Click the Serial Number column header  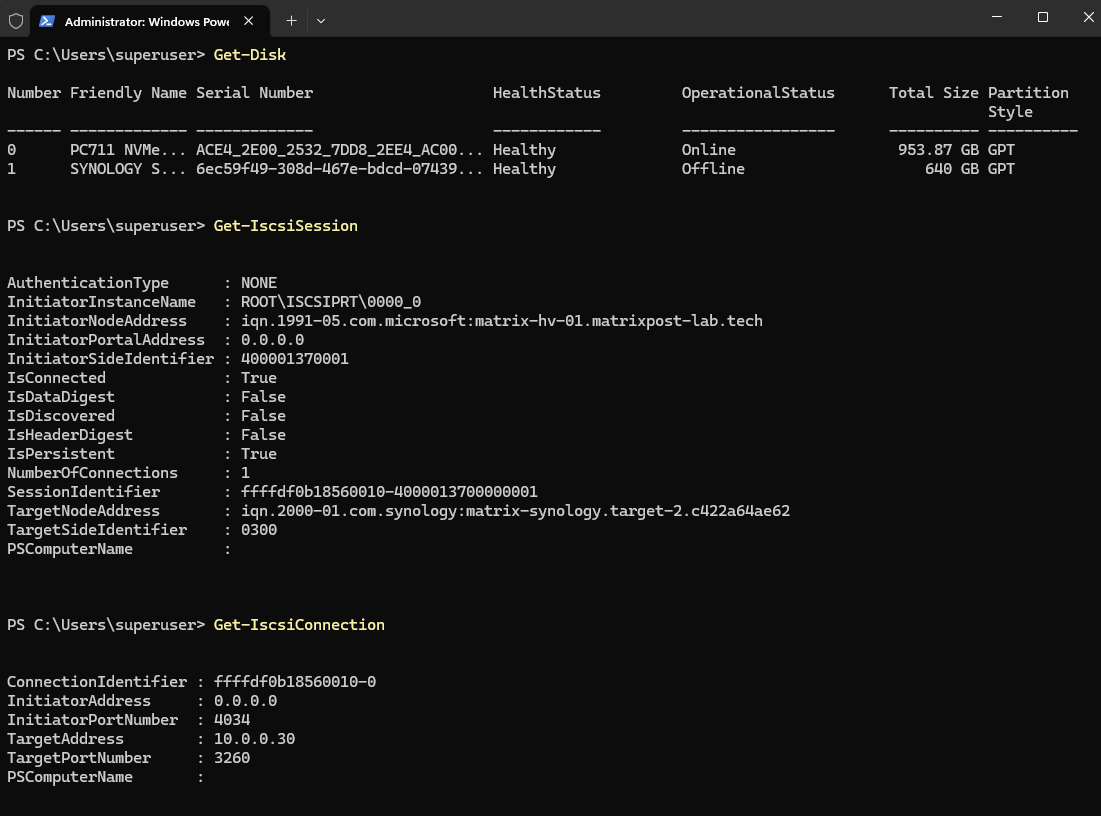point(254,93)
